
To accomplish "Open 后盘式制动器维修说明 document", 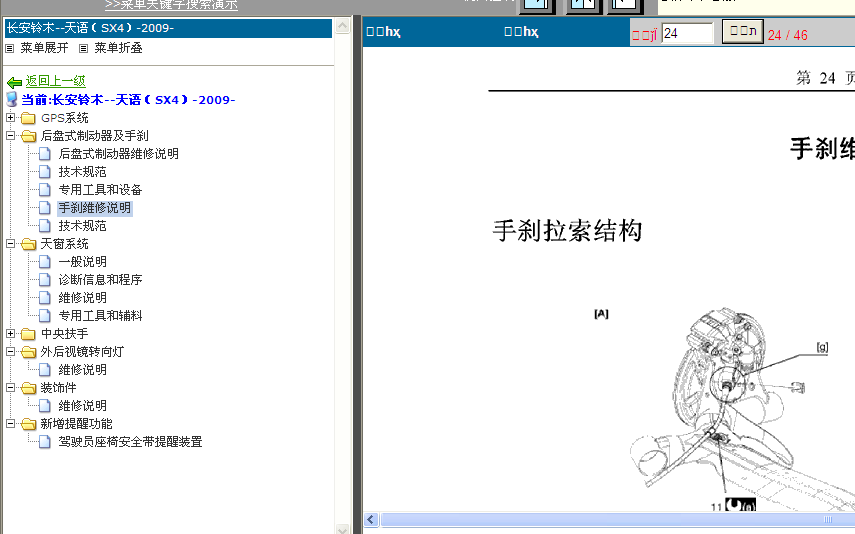I will (x=118, y=154).
